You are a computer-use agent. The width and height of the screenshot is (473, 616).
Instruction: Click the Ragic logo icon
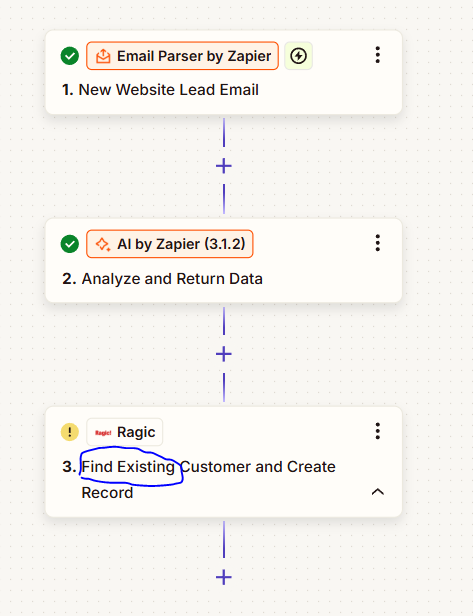[x=103, y=433]
